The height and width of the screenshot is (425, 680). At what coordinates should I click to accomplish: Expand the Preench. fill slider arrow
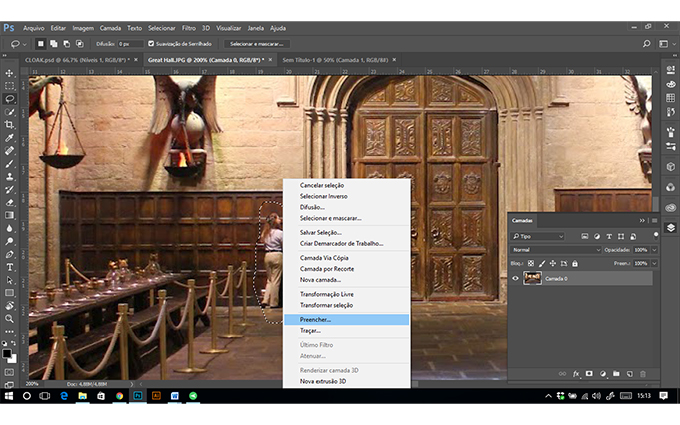(654, 263)
